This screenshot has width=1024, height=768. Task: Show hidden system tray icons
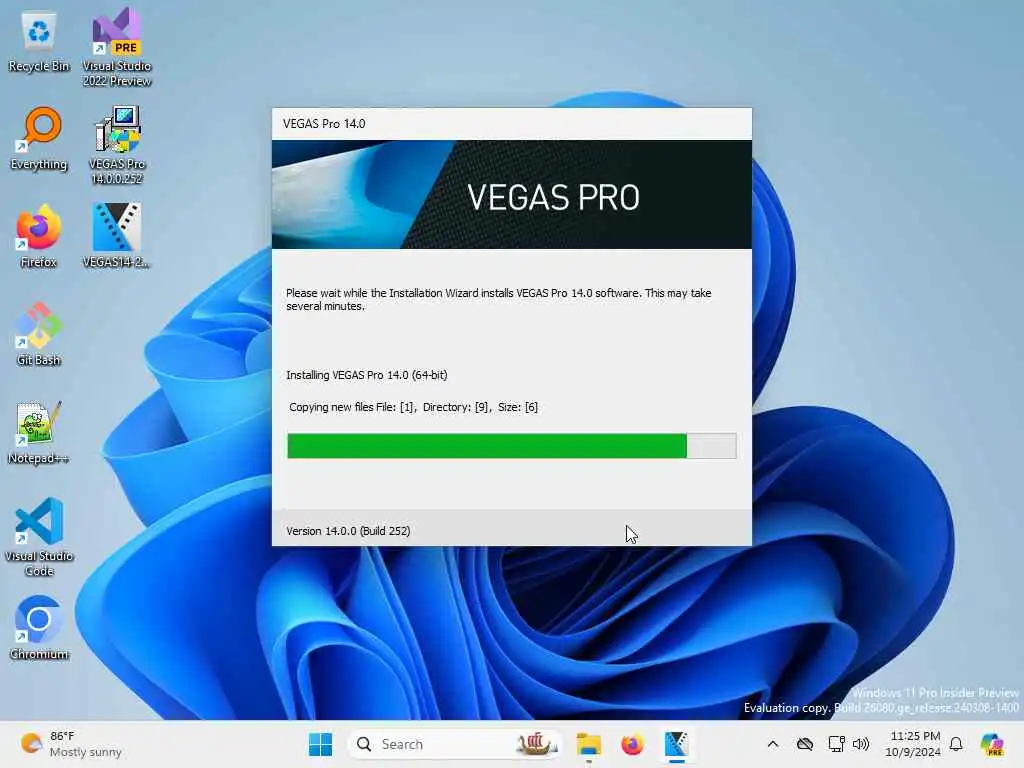(773, 744)
